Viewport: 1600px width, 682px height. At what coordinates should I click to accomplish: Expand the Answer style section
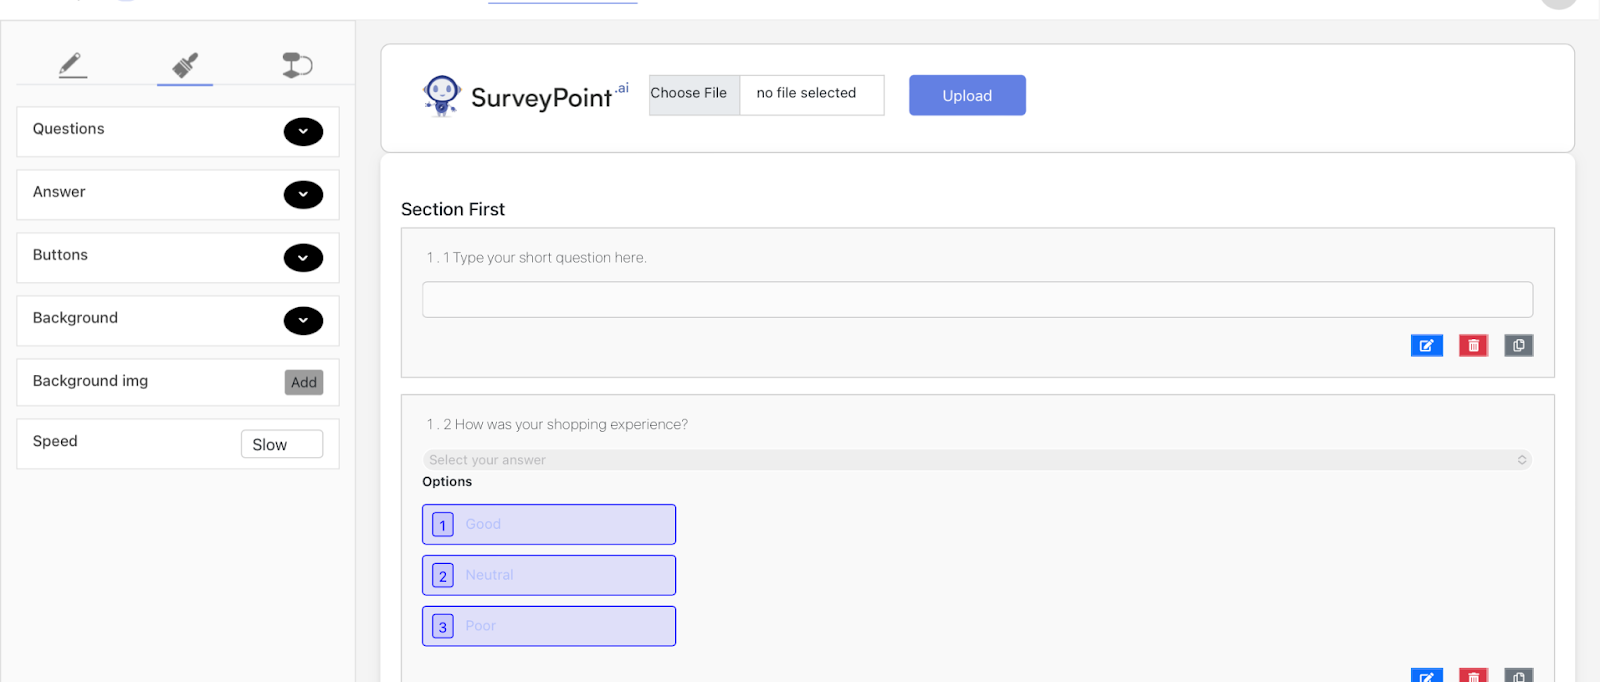point(303,195)
